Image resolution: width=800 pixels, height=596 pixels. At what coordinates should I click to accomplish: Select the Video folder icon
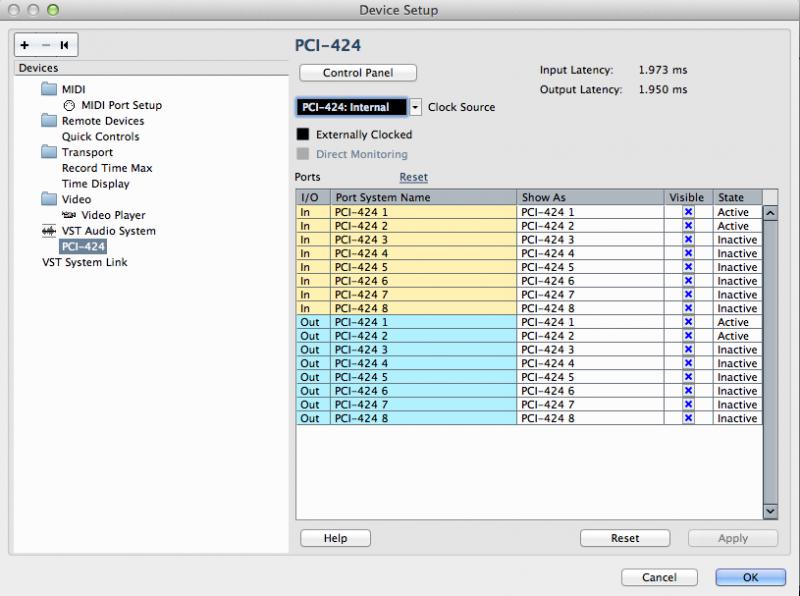tap(49, 198)
